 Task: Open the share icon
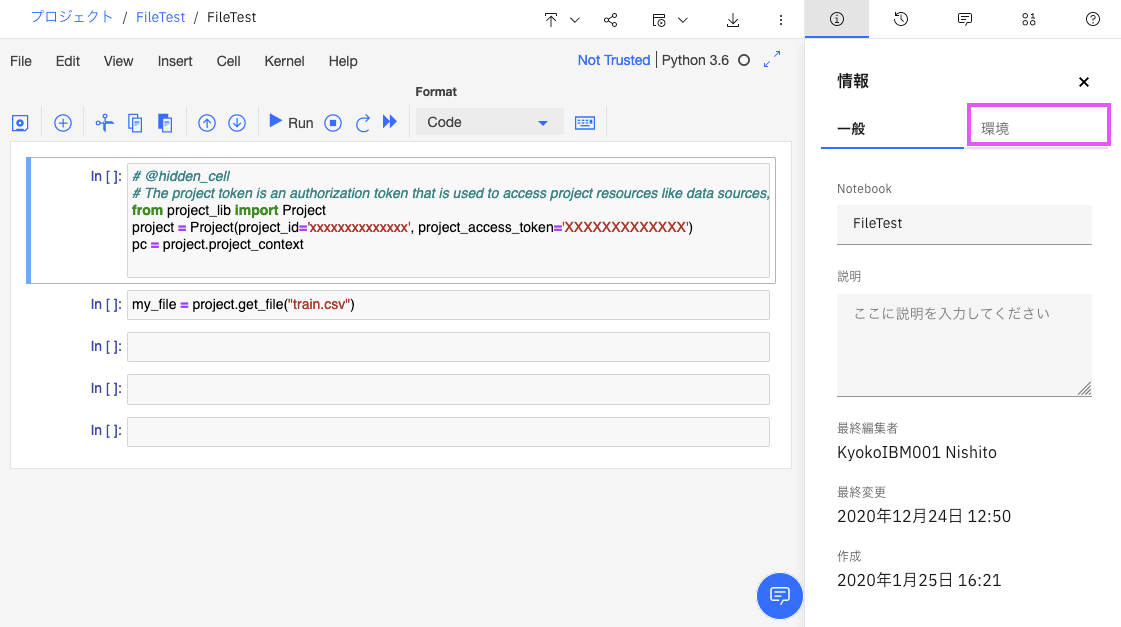coord(611,20)
